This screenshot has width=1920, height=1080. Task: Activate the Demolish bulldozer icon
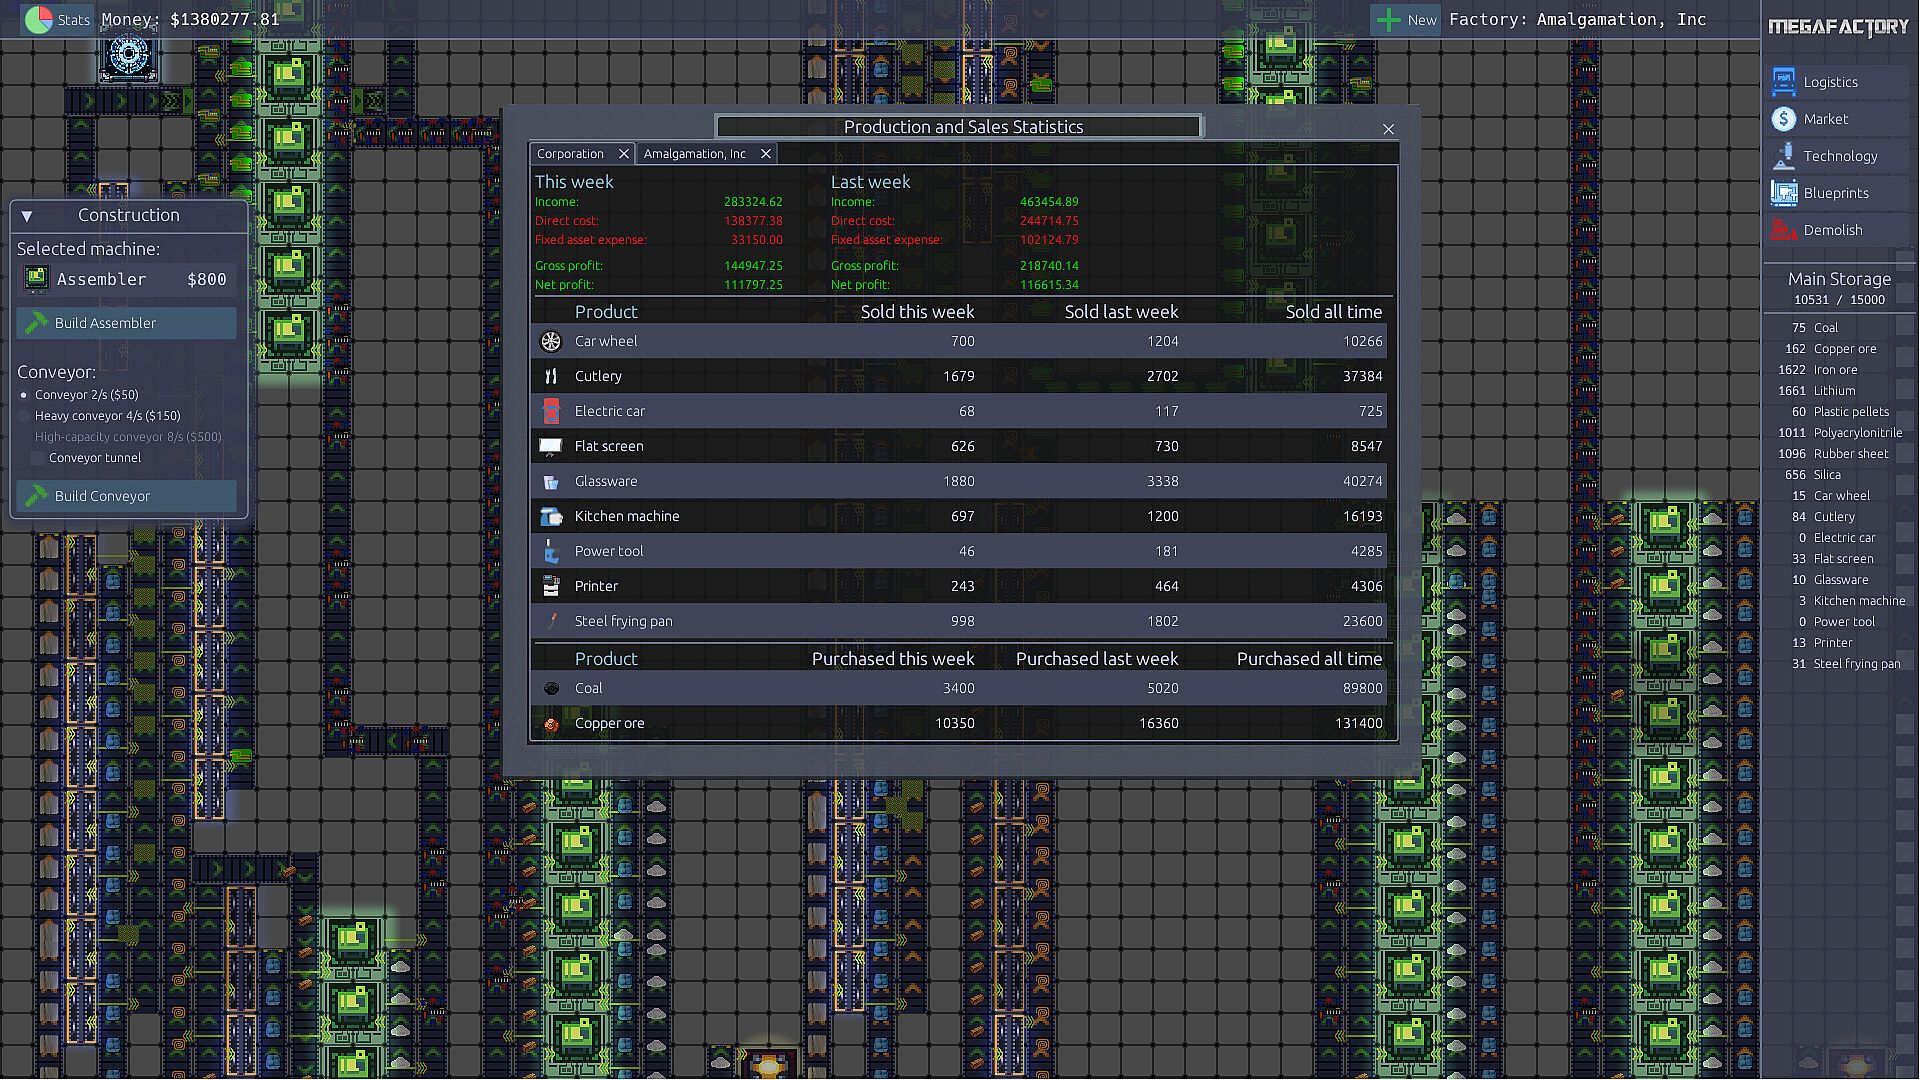(1783, 230)
